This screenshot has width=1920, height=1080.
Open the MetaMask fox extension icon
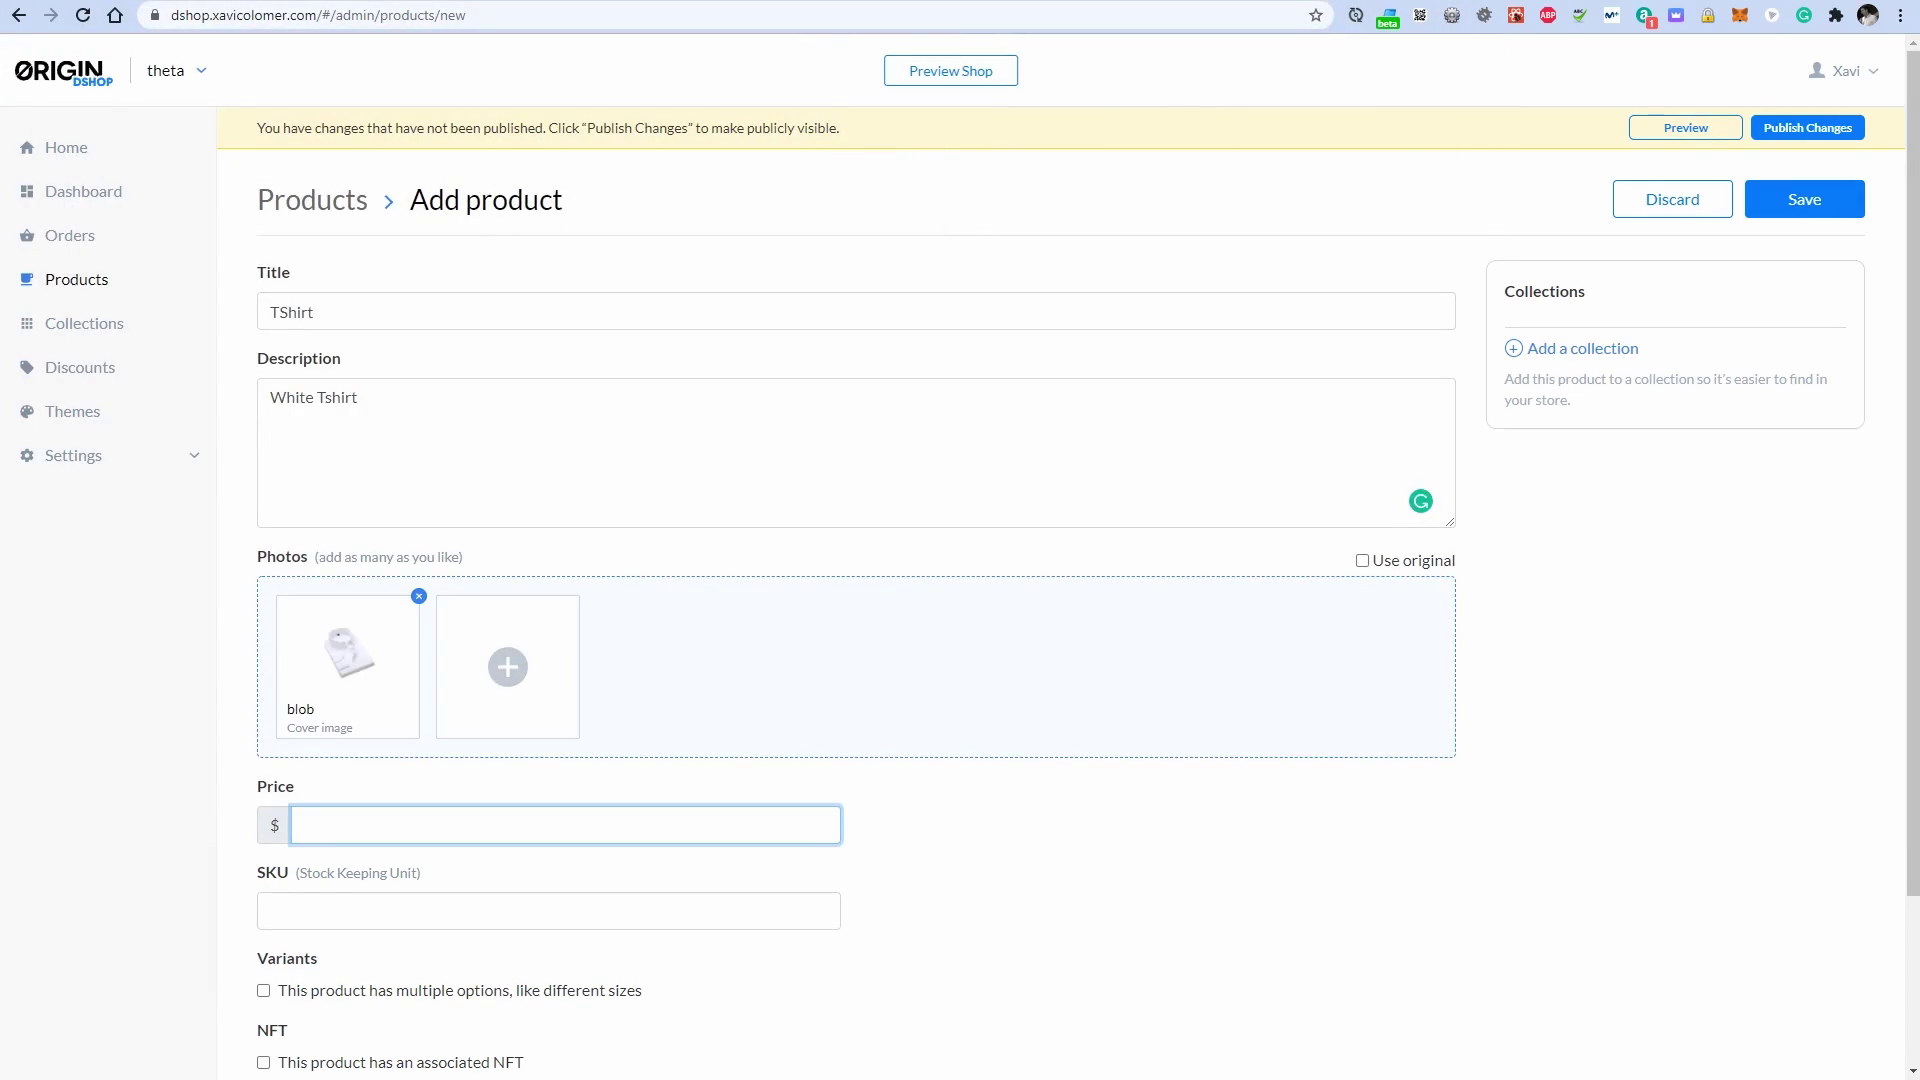pos(1740,15)
